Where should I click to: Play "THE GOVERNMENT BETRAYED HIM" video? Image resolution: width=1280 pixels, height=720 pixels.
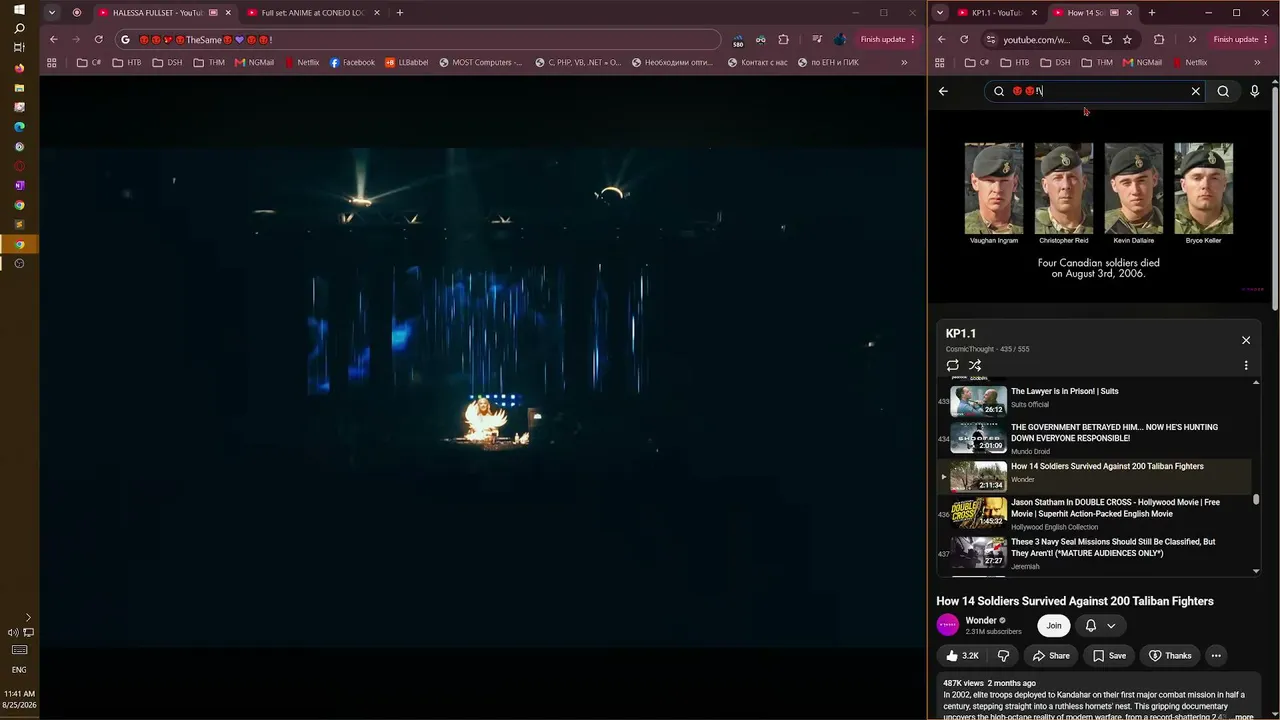[x=1094, y=438]
